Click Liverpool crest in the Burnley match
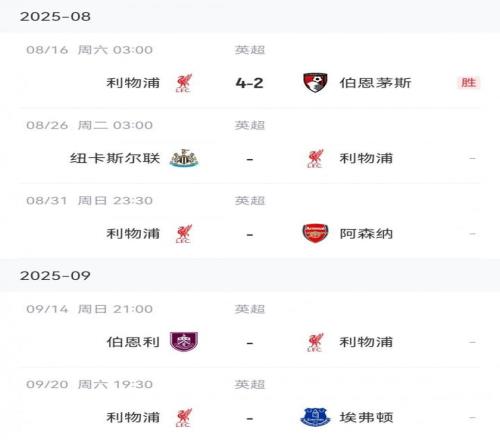 [x=315, y=342]
